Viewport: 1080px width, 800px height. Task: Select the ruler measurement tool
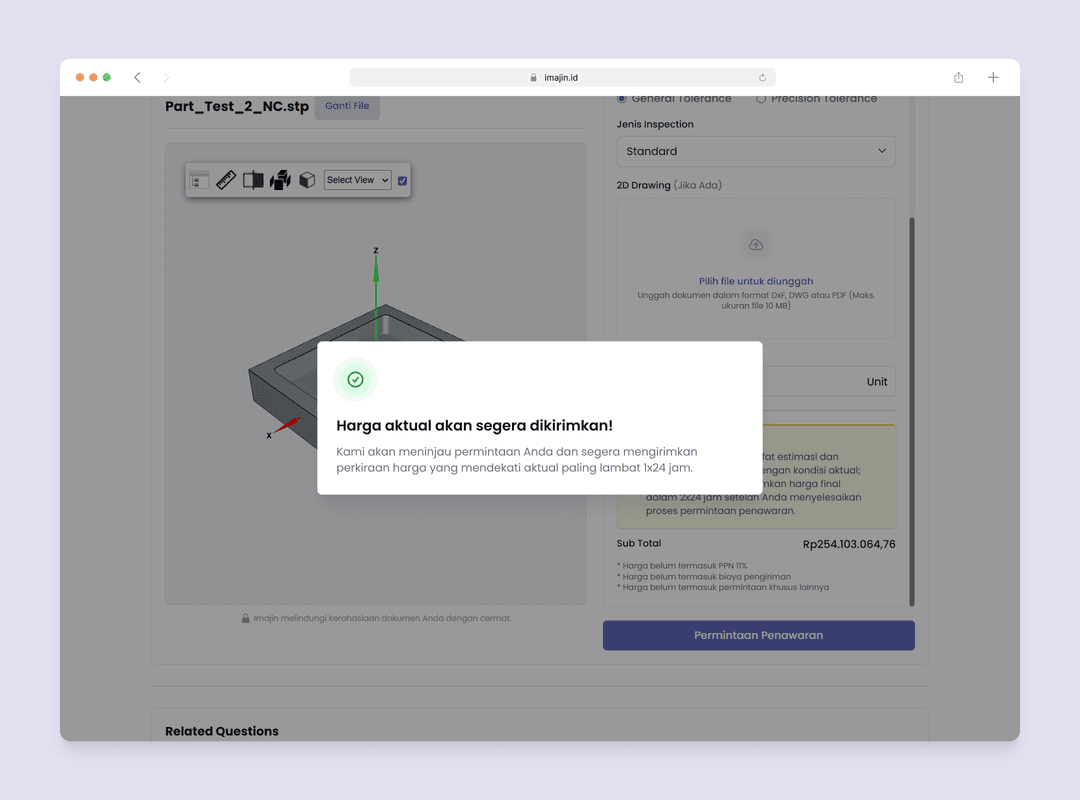click(x=226, y=180)
